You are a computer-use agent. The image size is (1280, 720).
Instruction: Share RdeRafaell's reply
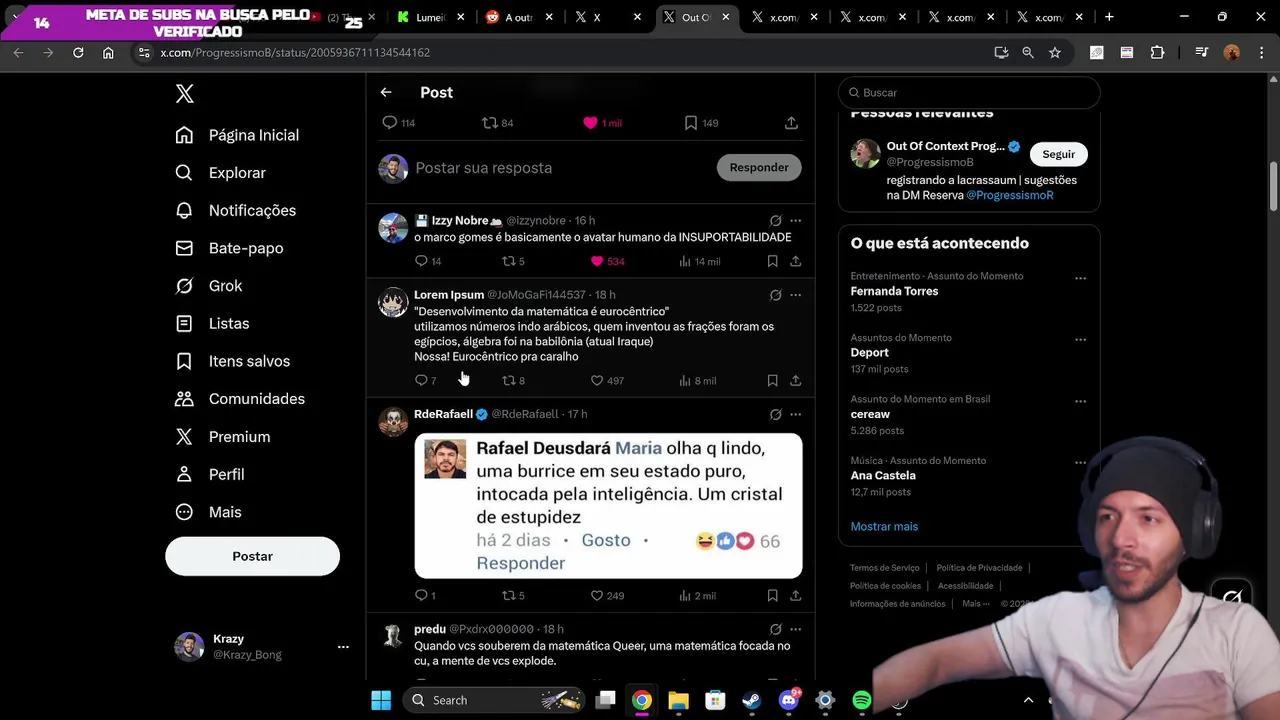click(x=795, y=595)
